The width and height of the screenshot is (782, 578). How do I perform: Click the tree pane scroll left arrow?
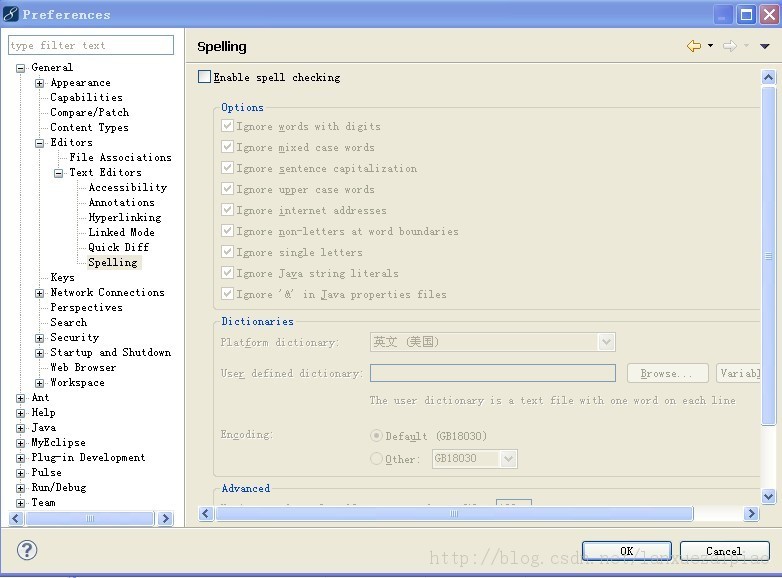pos(16,519)
